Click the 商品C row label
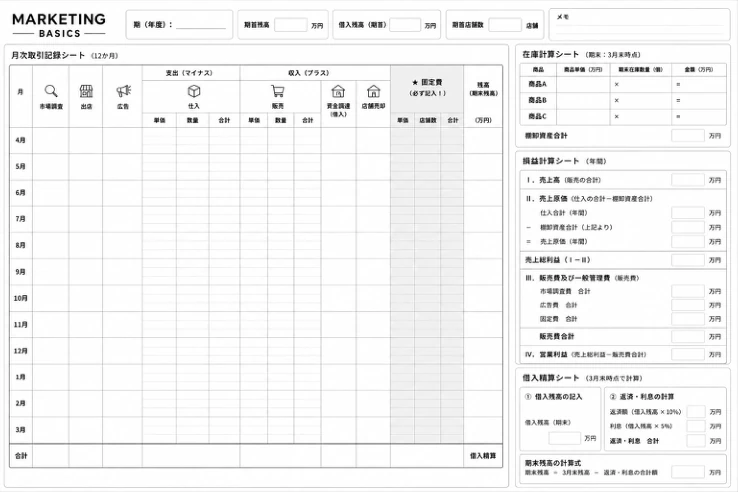 (537, 116)
